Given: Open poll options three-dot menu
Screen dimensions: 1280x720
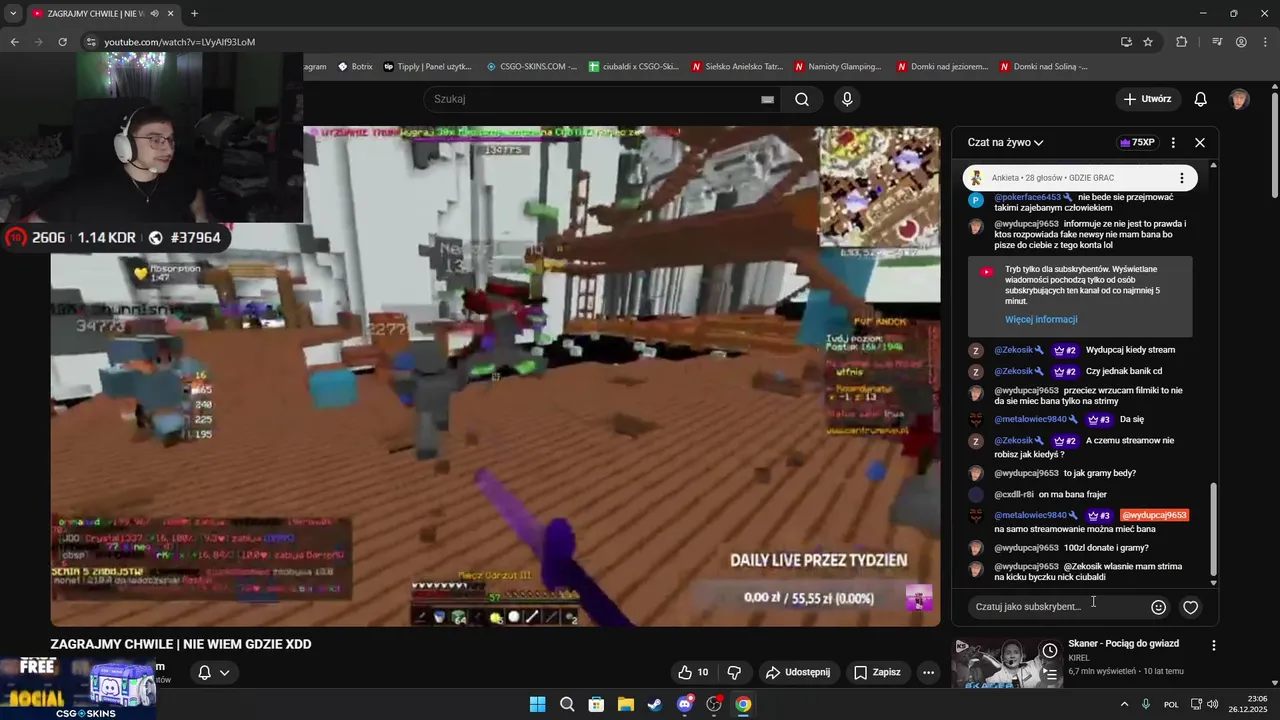Looking at the screenshot, I should pyautogui.click(x=1181, y=178).
